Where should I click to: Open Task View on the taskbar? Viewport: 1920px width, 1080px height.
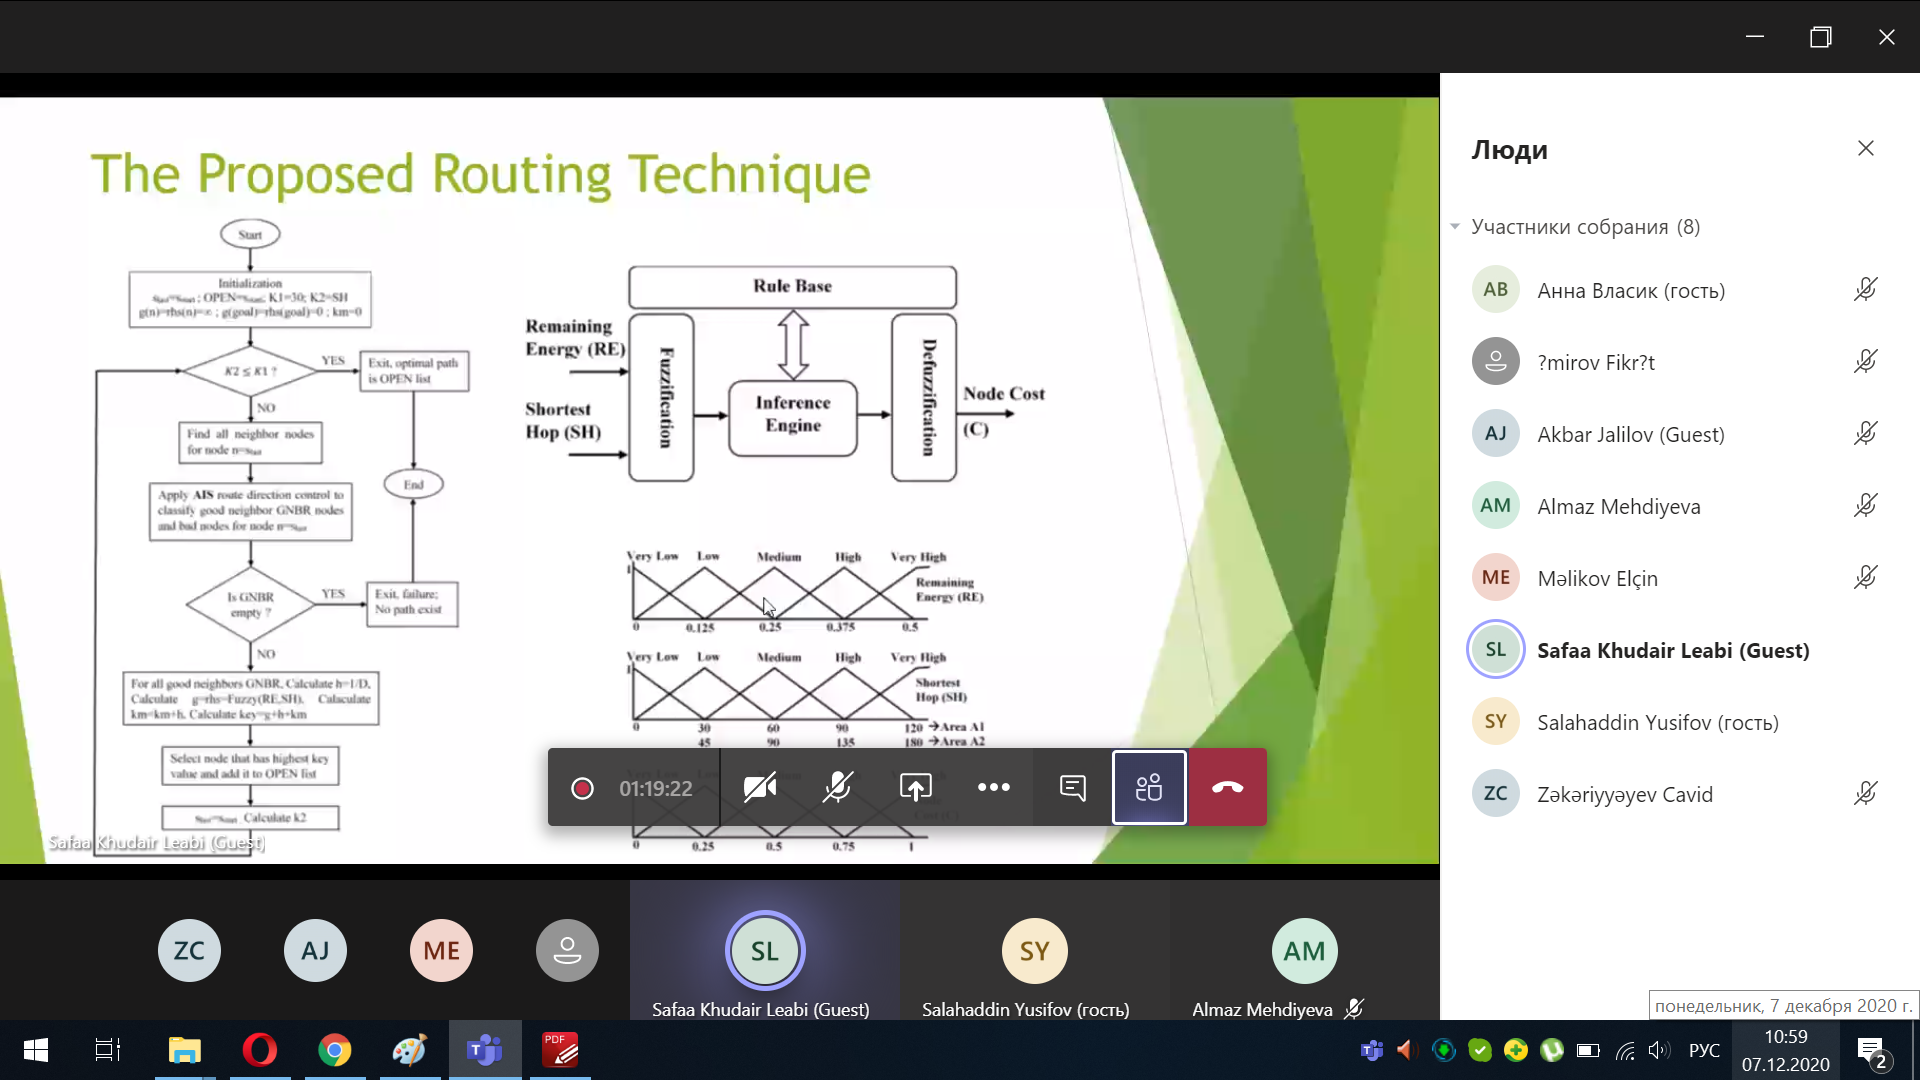pyautogui.click(x=108, y=1050)
